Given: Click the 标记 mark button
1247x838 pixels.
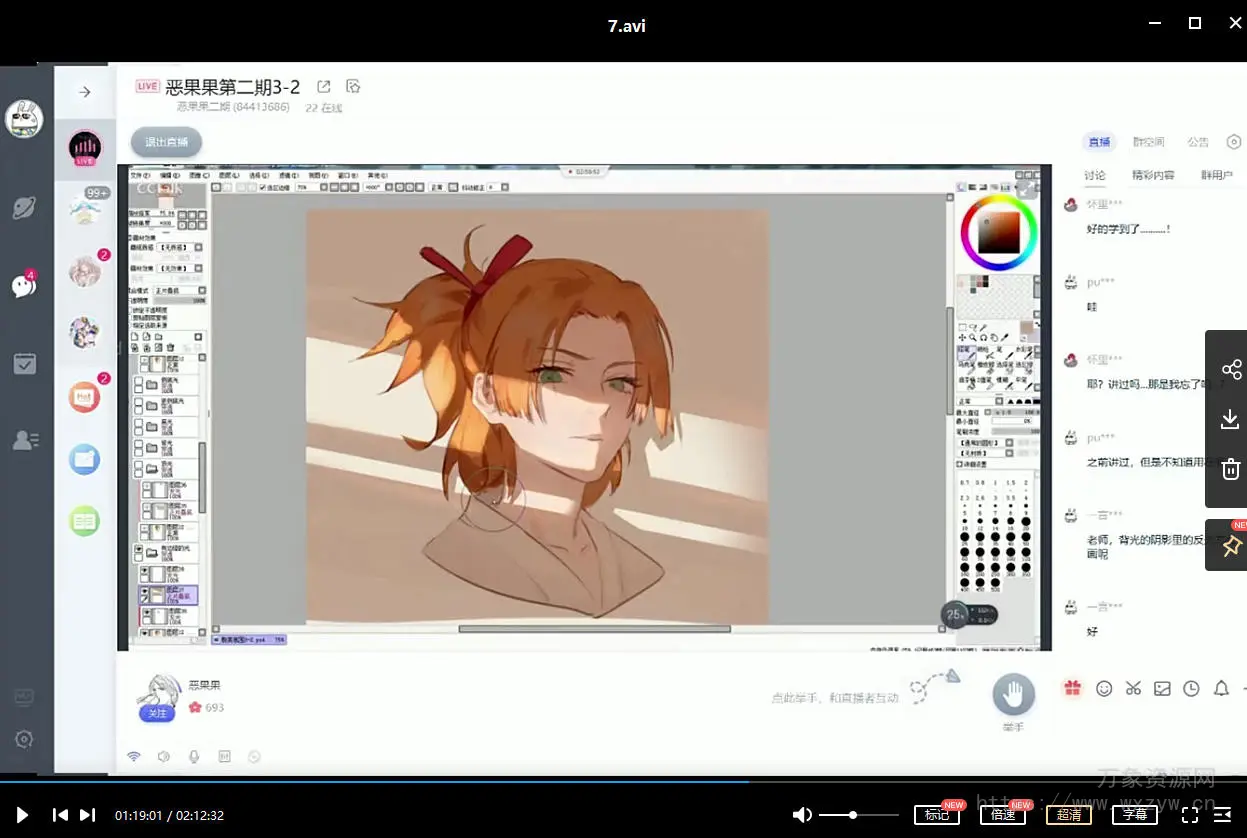Looking at the screenshot, I should (937, 815).
